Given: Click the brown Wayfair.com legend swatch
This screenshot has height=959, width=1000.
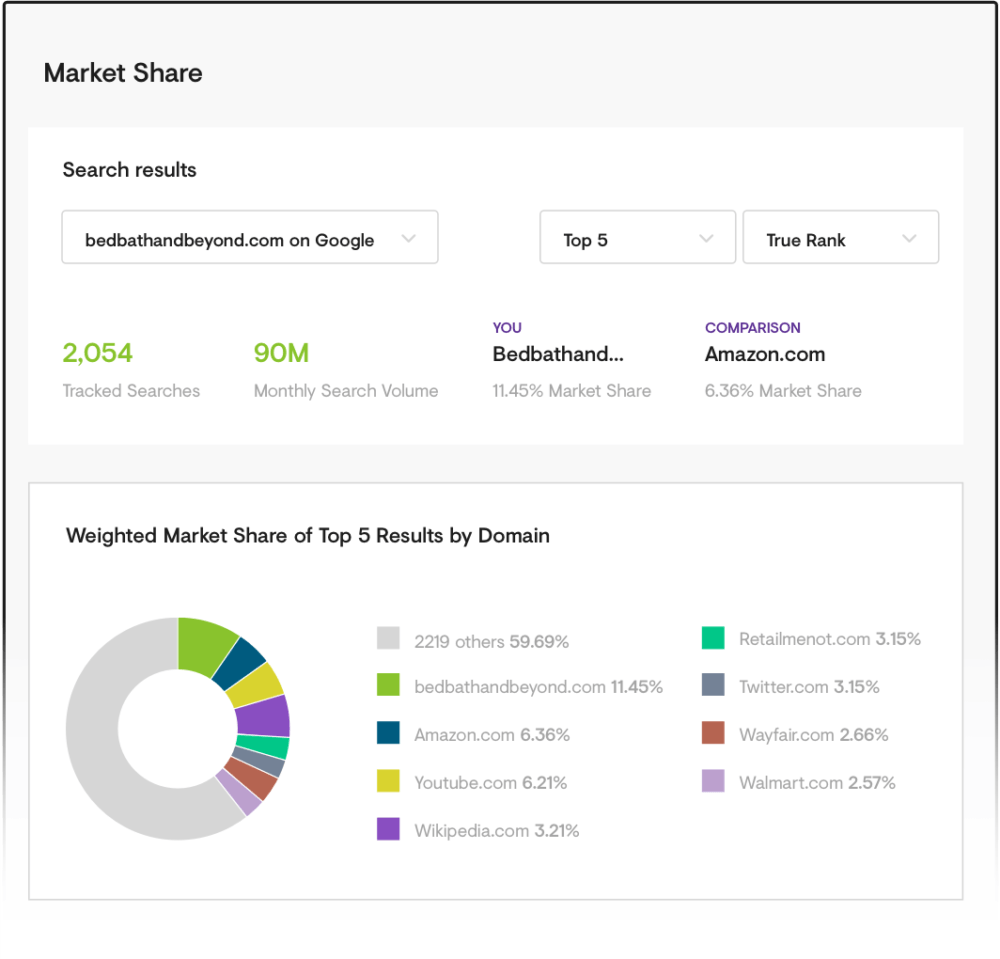Looking at the screenshot, I should (713, 733).
